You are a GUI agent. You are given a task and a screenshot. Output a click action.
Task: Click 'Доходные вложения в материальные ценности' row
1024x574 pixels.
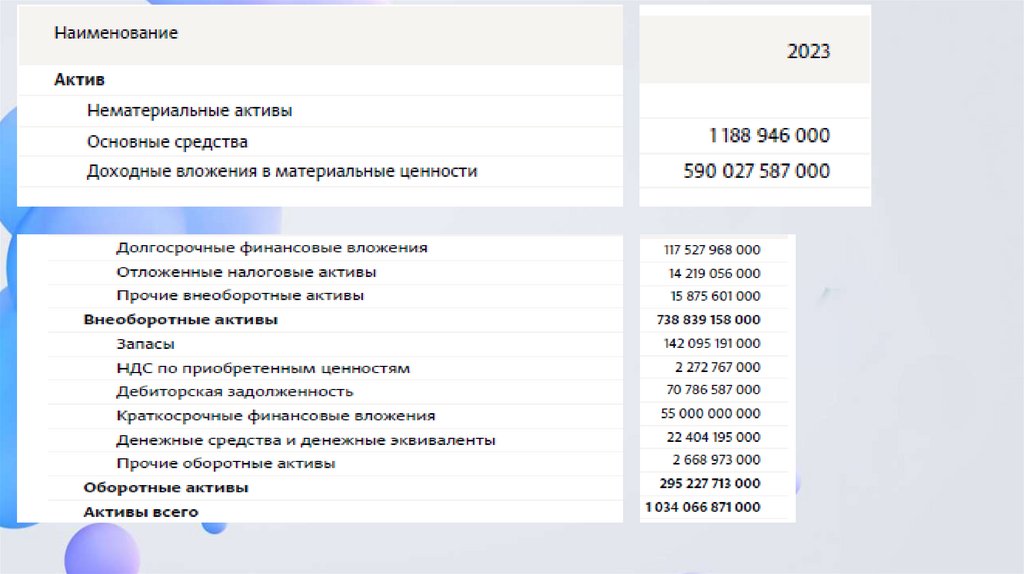pyautogui.click(x=282, y=171)
